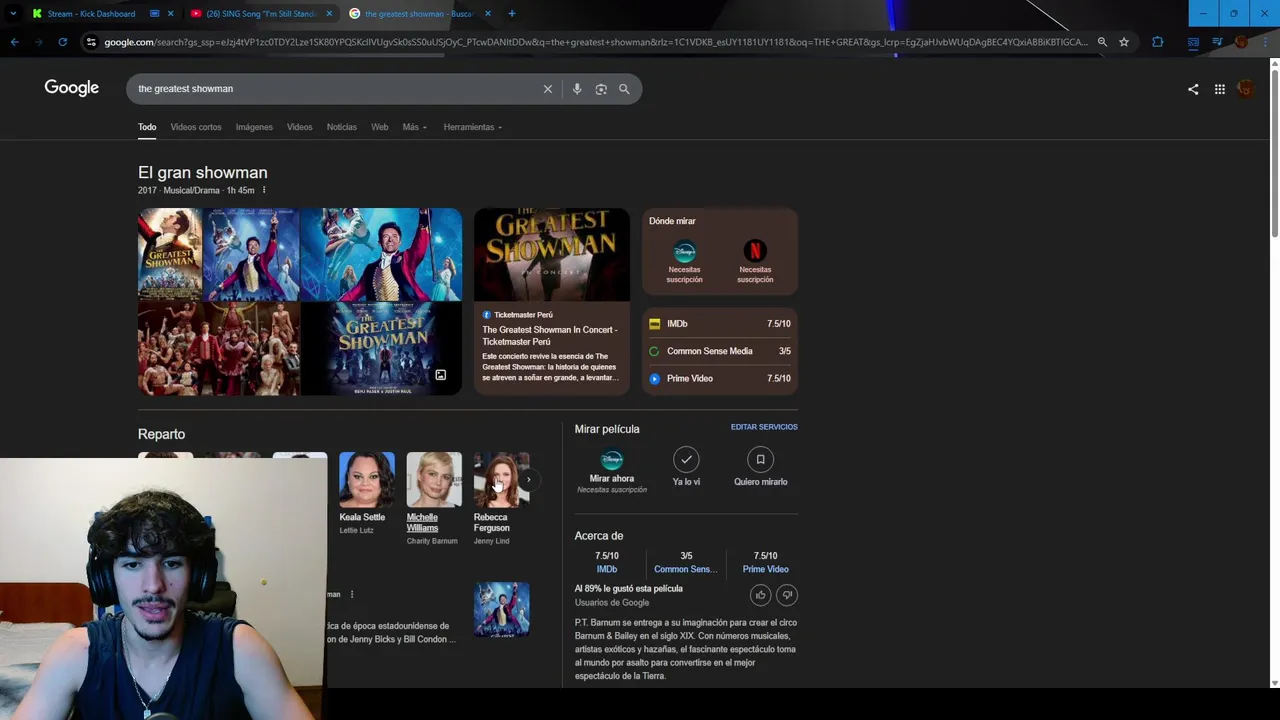Expand the Herramientas dropdown
1280x720 pixels.
coord(473,127)
